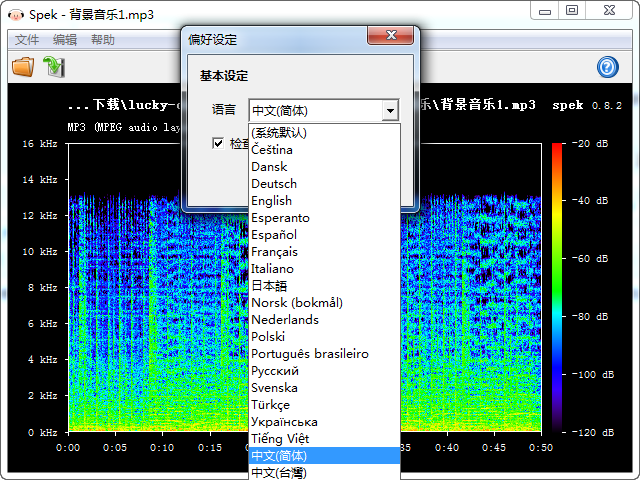Open the help icon in toolbar
This screenshot has width=640, height=480.
coord(608,67)
